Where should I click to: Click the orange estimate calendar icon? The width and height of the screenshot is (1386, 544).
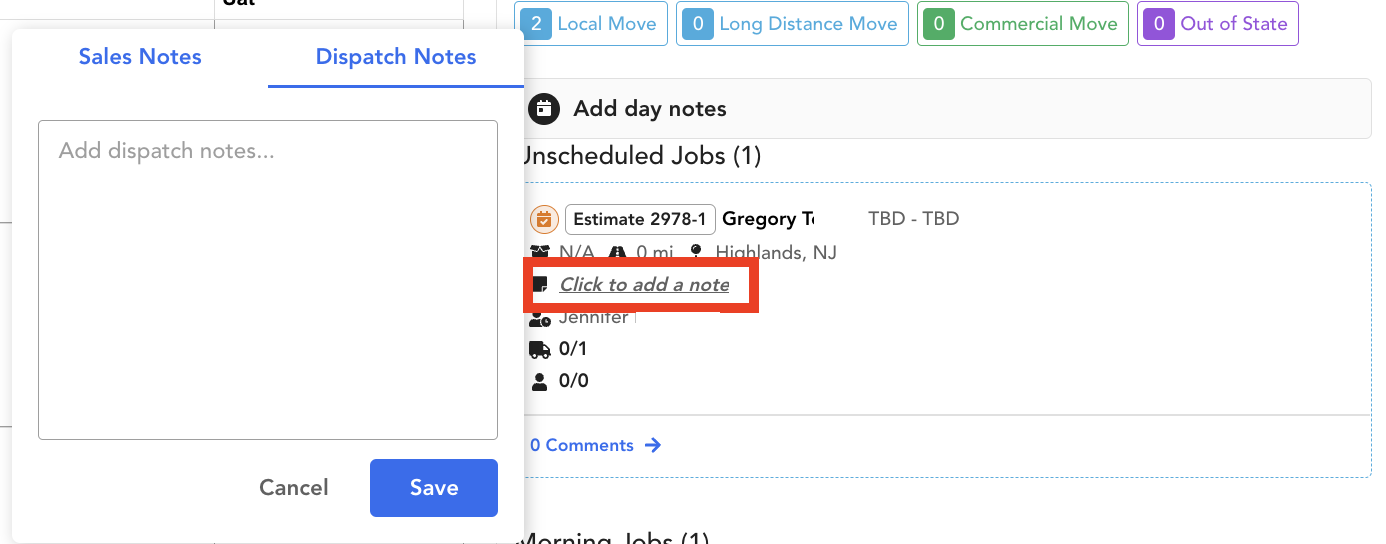544,219
